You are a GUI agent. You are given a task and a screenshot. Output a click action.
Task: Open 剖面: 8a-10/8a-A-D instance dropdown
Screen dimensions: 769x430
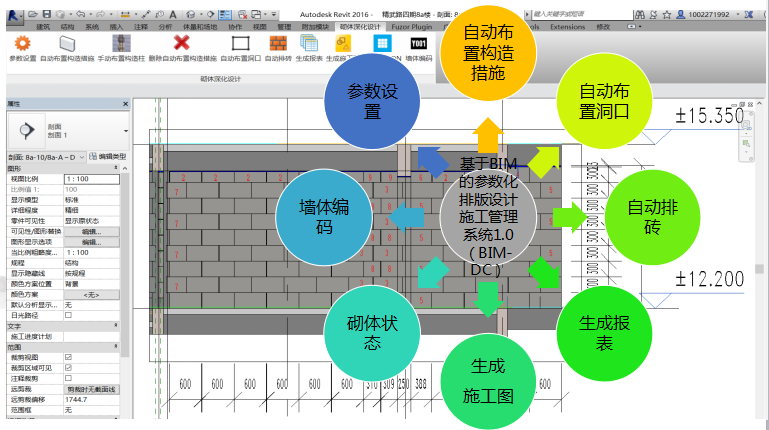(x=46, y=157)
